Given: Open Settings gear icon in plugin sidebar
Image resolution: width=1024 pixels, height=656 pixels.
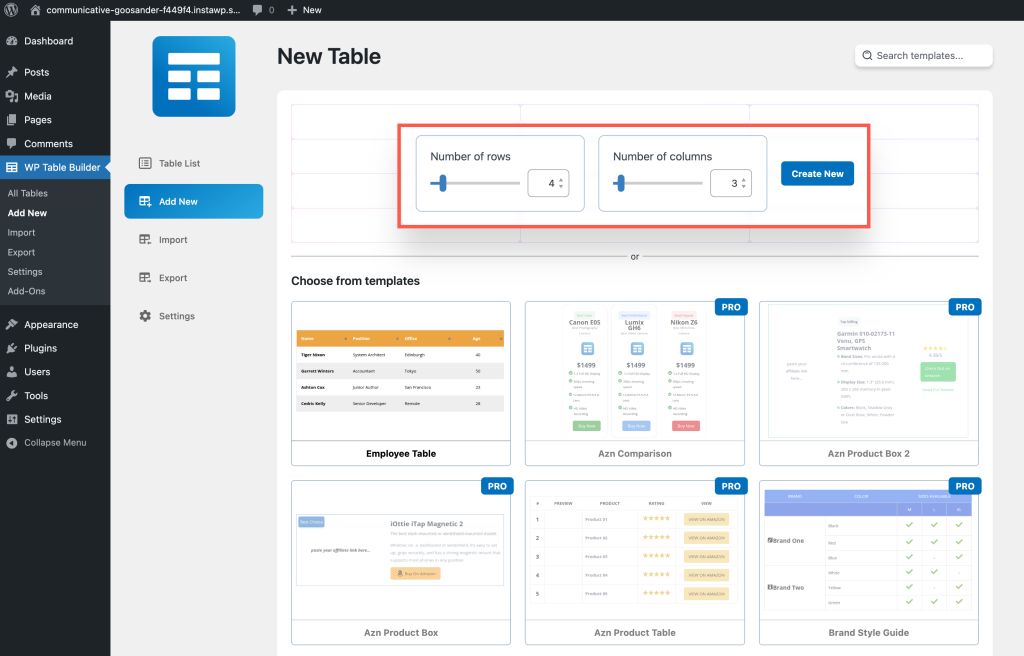Looking at the screenshot, I should point(145,316).
